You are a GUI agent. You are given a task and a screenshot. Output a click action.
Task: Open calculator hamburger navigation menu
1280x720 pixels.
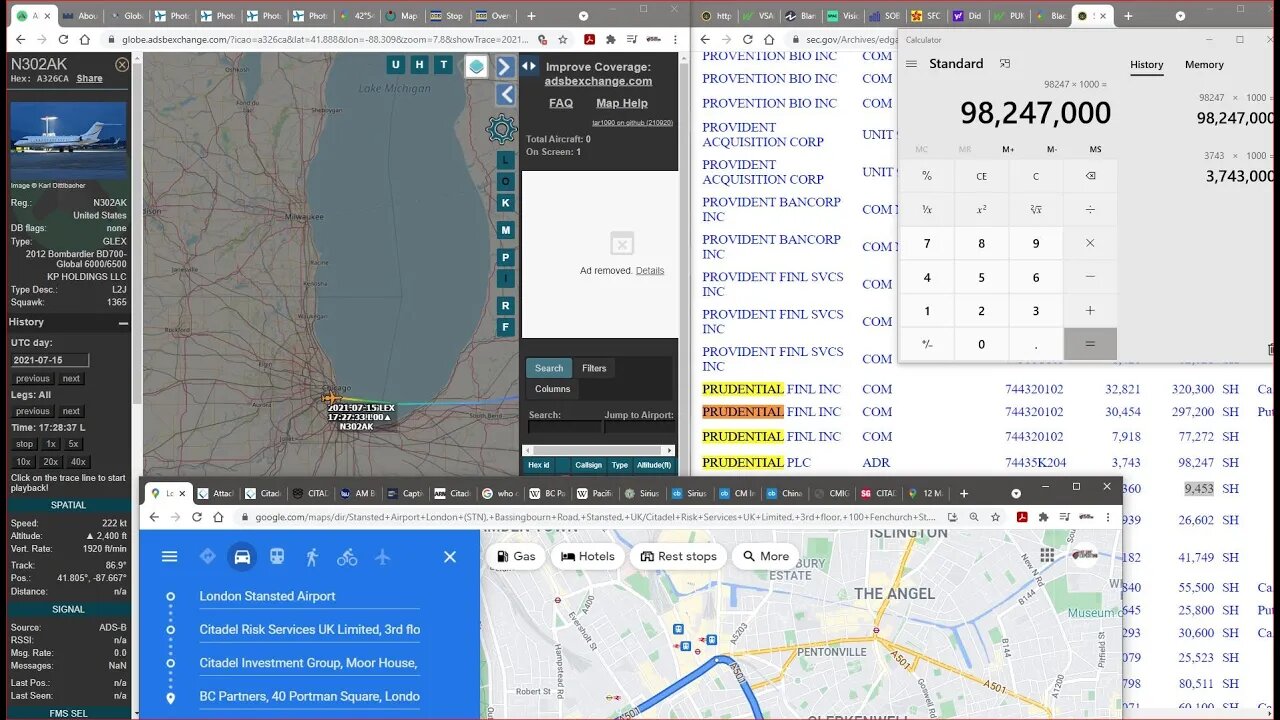click(911, 63)
